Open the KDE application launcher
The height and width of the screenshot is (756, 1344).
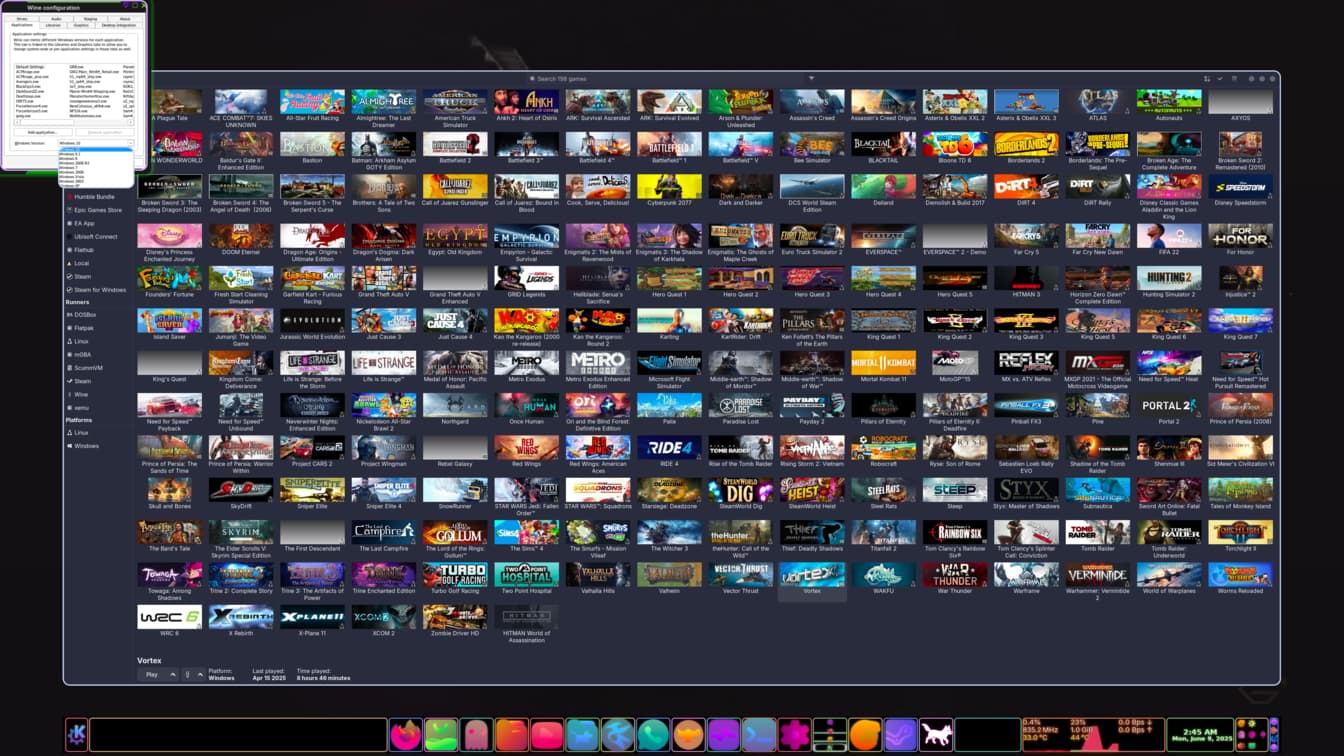point(76,735)
